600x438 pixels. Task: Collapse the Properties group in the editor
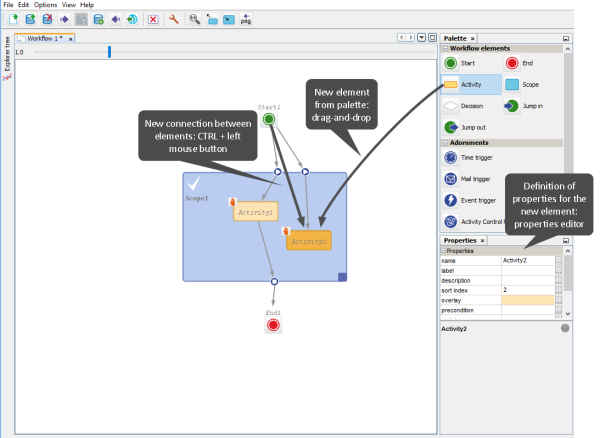click(x=444, y=250)
